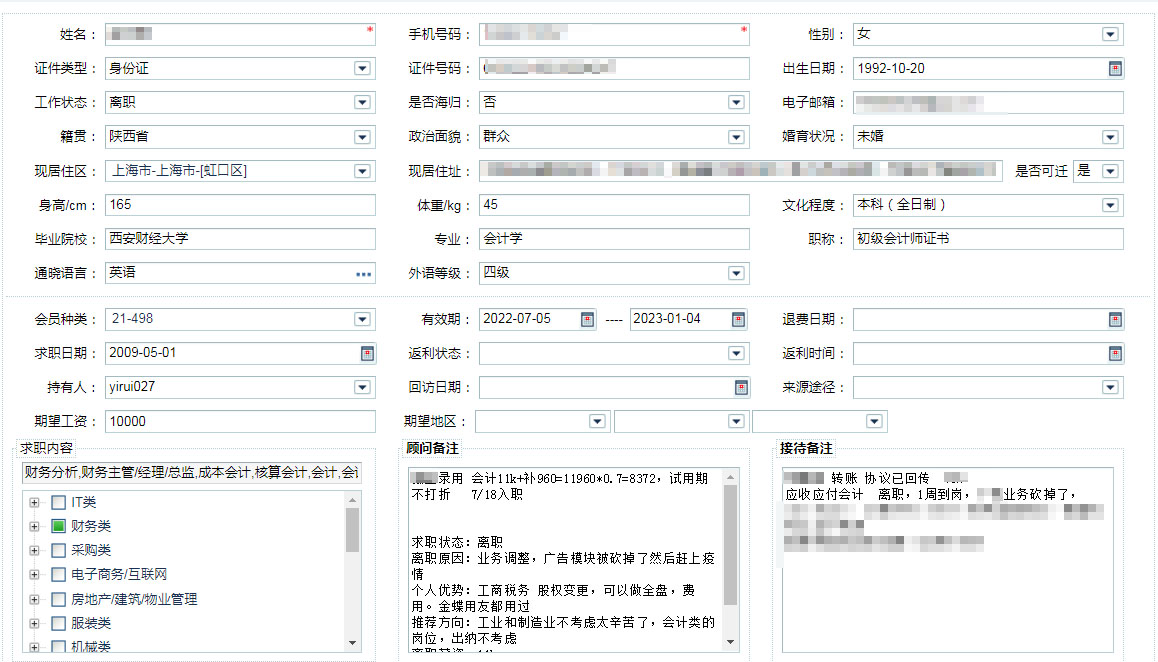Click the 专业 field showing 会计学
Viewport: 1158px width, 662px height.
tap(614, 239)
